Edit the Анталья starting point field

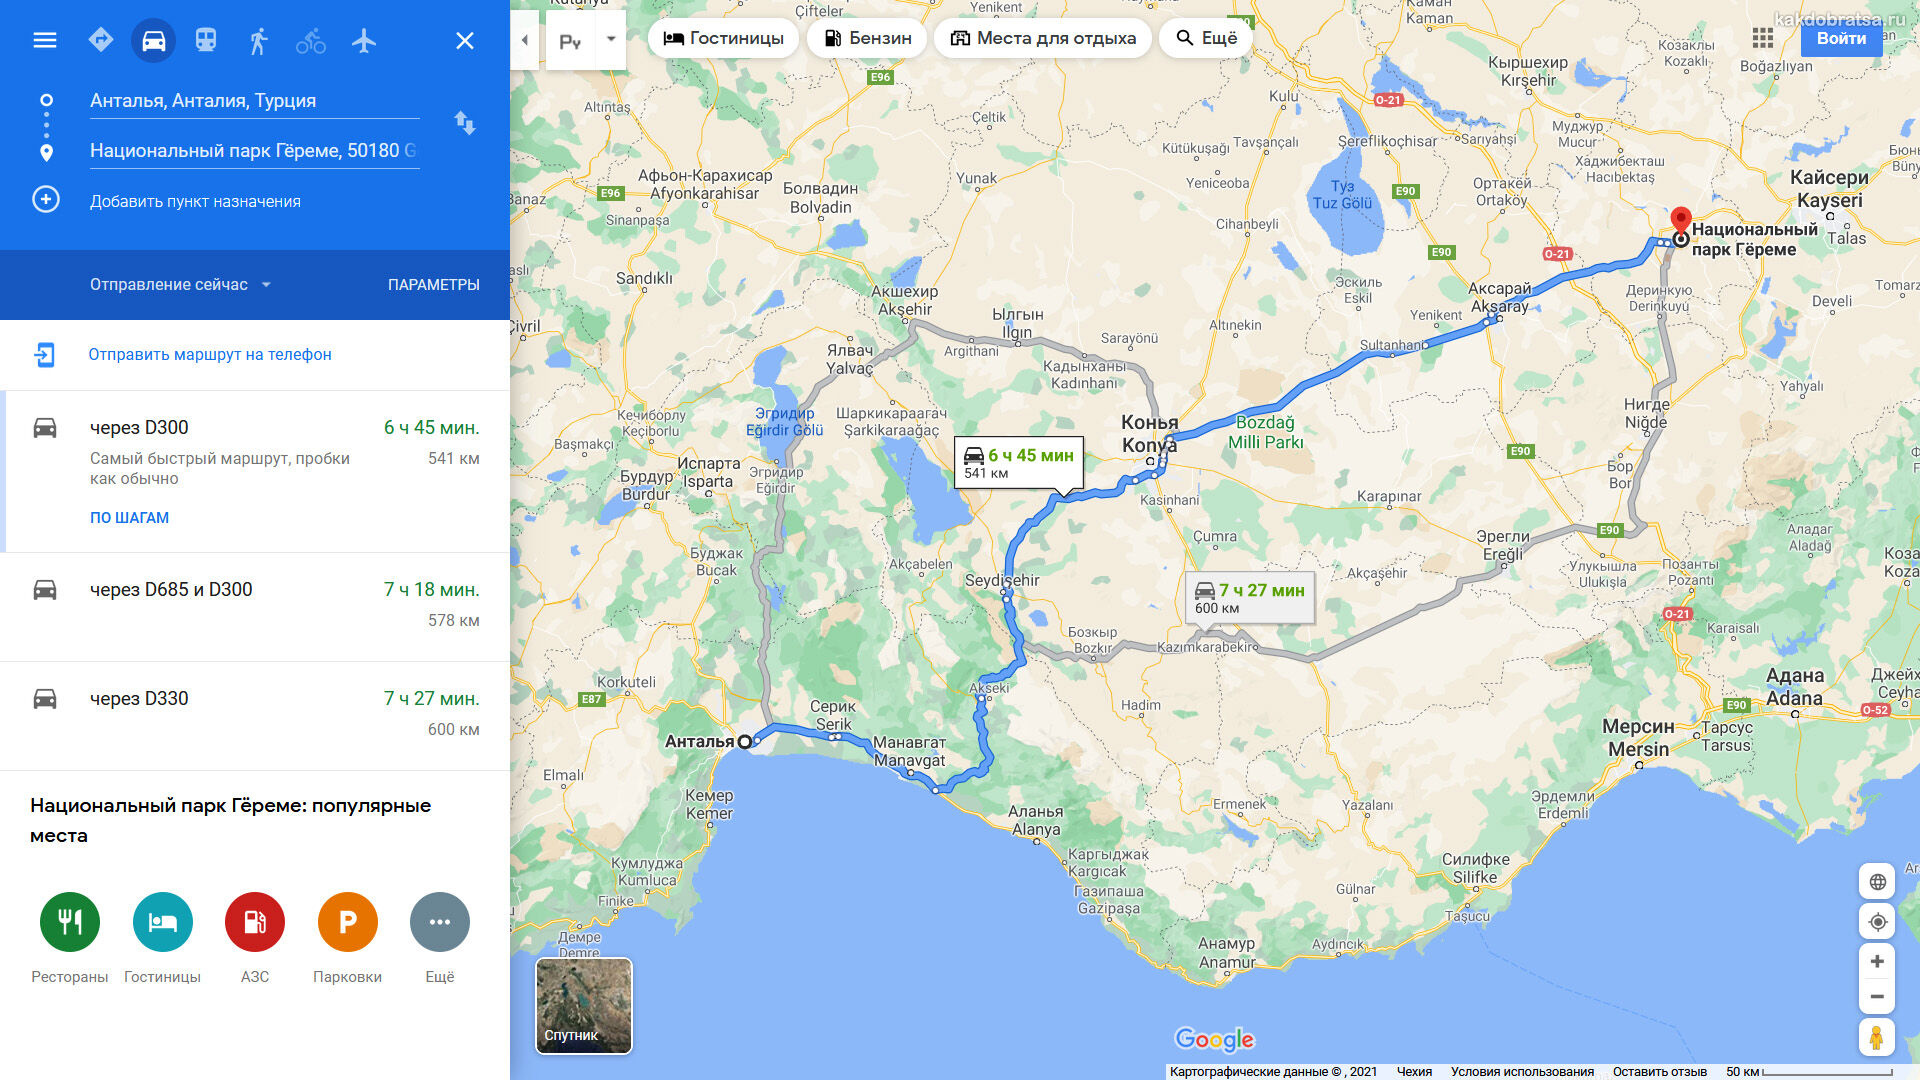coord(254,101)
